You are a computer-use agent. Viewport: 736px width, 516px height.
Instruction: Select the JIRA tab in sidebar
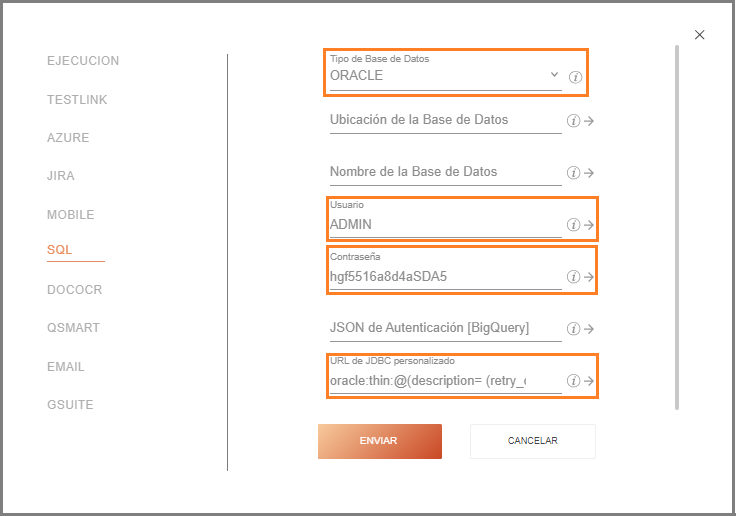(x=61, y=176)
